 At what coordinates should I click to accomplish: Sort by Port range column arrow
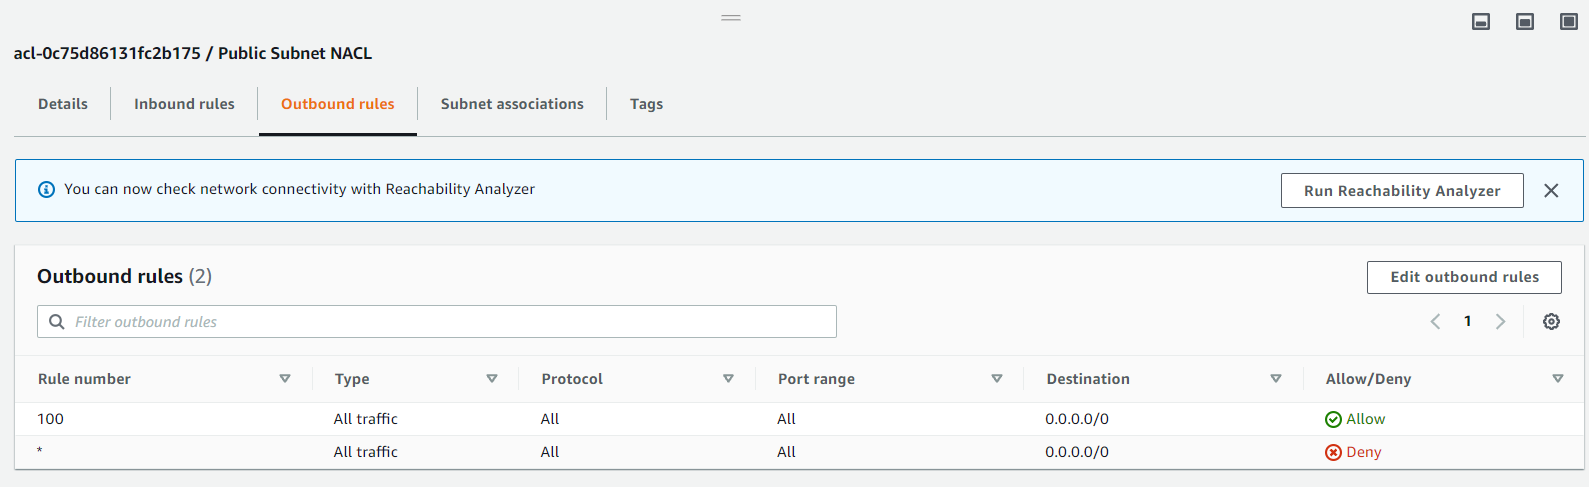(996, 379)
